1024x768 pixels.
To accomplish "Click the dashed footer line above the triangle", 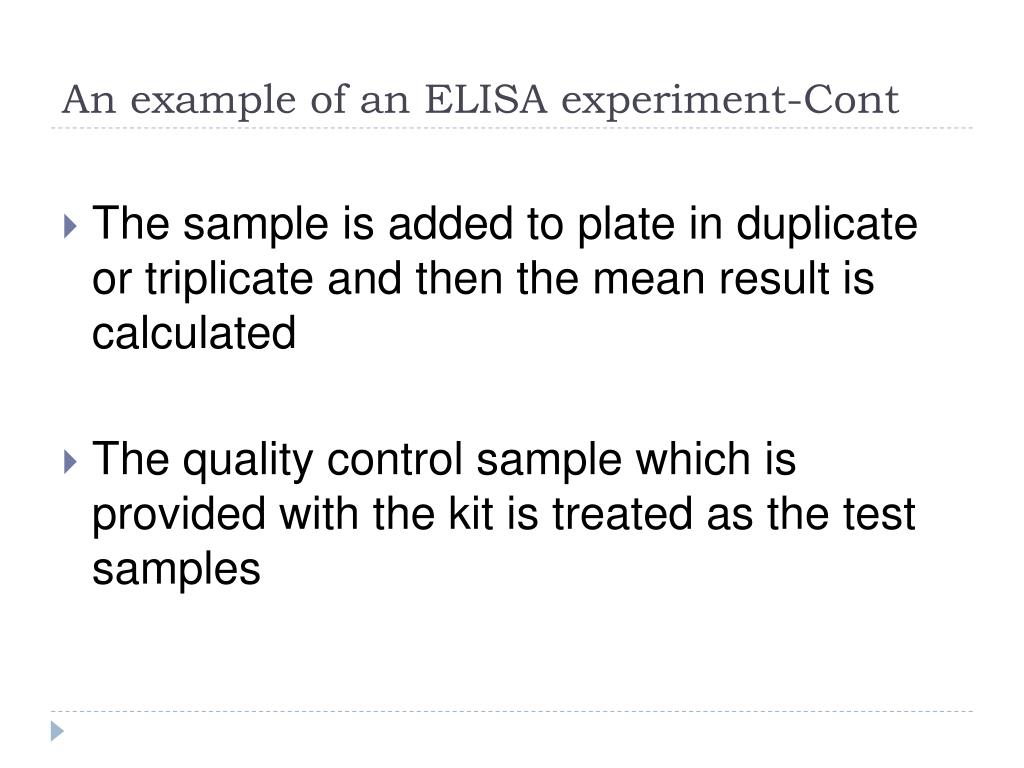I will tap(512, 711).
